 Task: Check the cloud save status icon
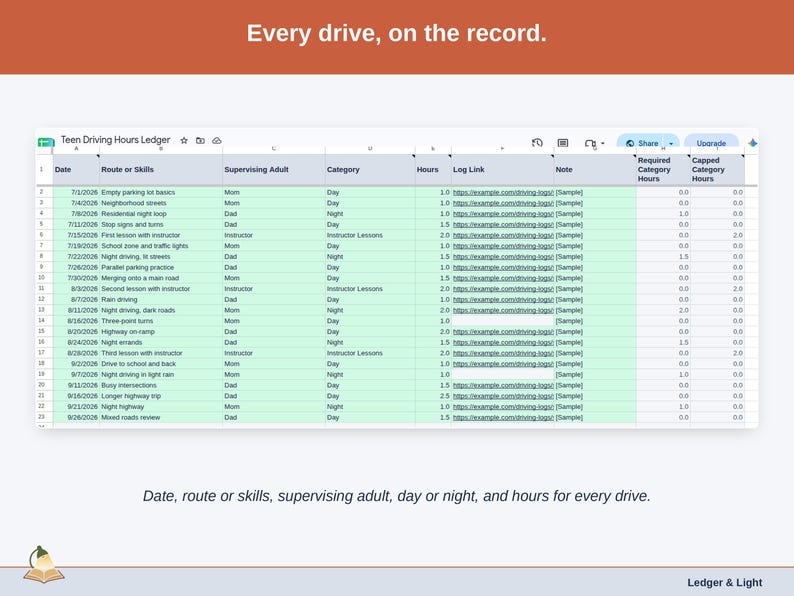point(217,140)
